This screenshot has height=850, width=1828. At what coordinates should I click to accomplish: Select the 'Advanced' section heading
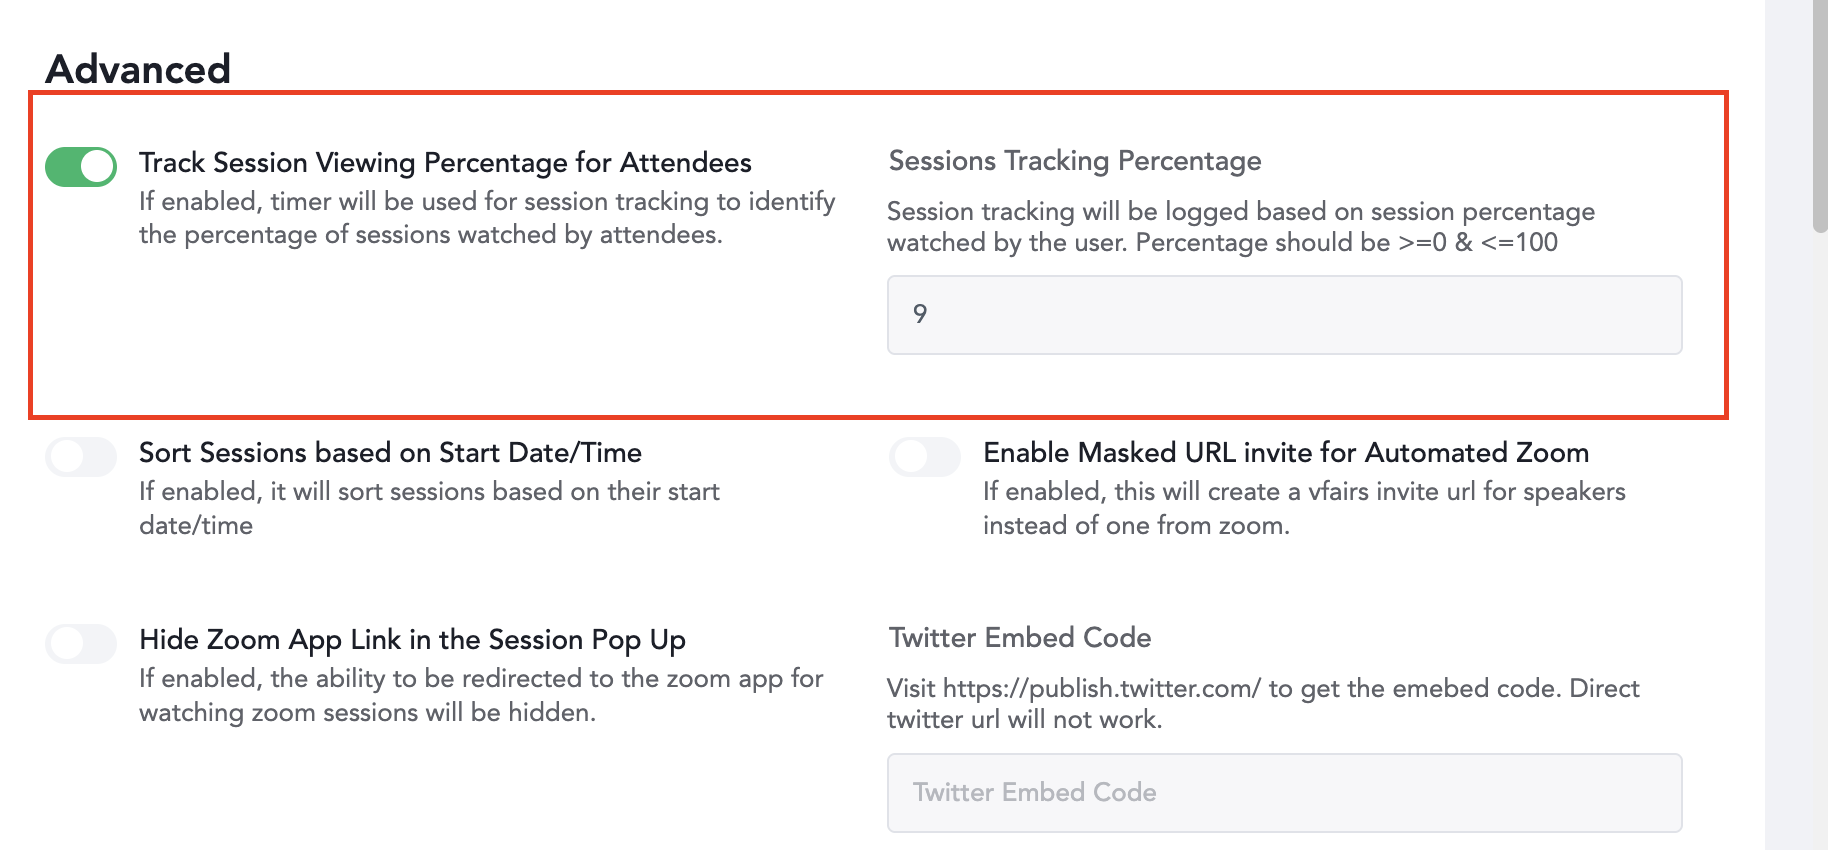click(138, 69)
